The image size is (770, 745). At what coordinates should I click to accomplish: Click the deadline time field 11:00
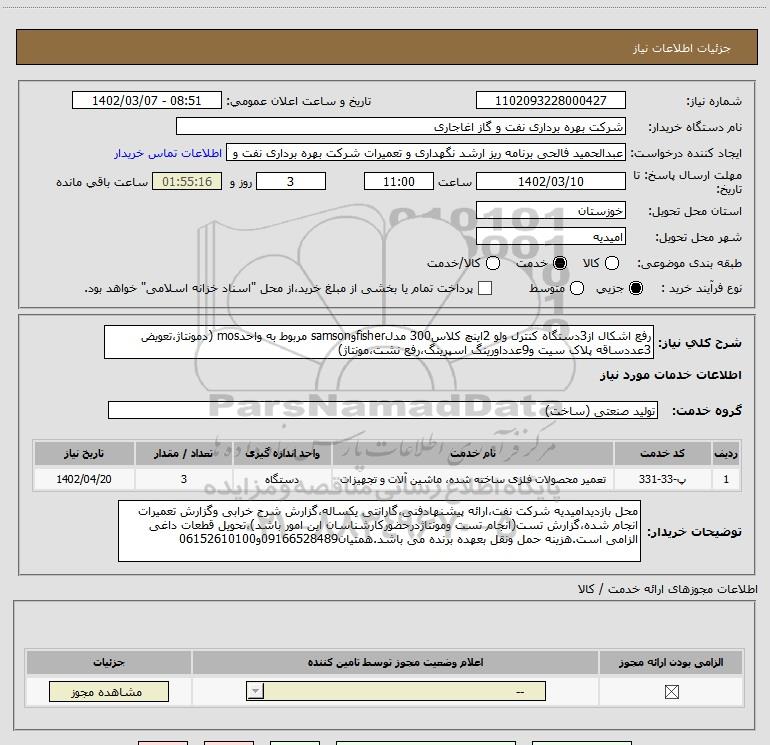[399, 181]
